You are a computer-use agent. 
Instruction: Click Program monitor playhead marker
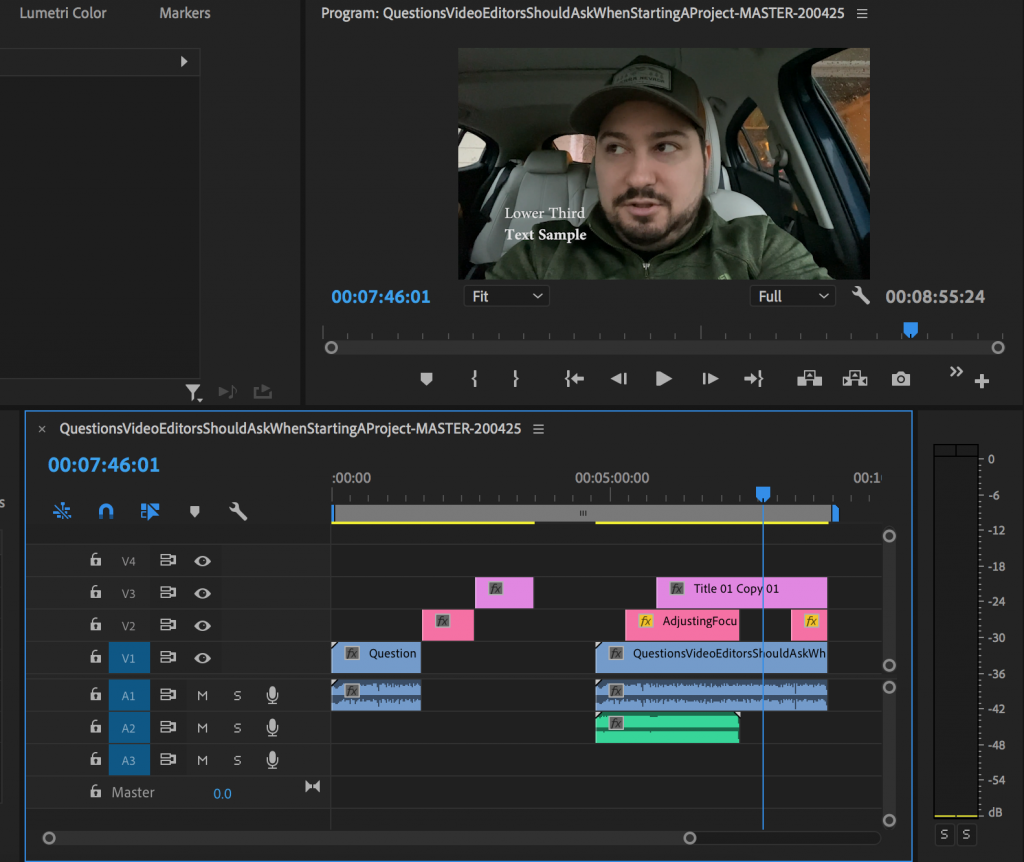pos(910,329)
